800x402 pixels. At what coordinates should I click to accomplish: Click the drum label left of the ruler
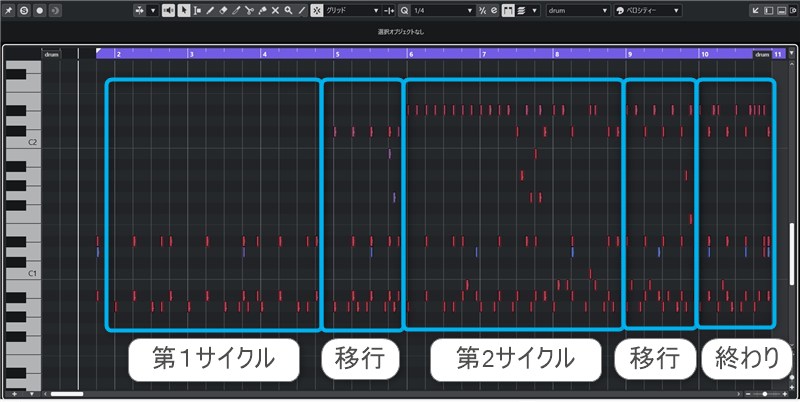coord(51,54)
